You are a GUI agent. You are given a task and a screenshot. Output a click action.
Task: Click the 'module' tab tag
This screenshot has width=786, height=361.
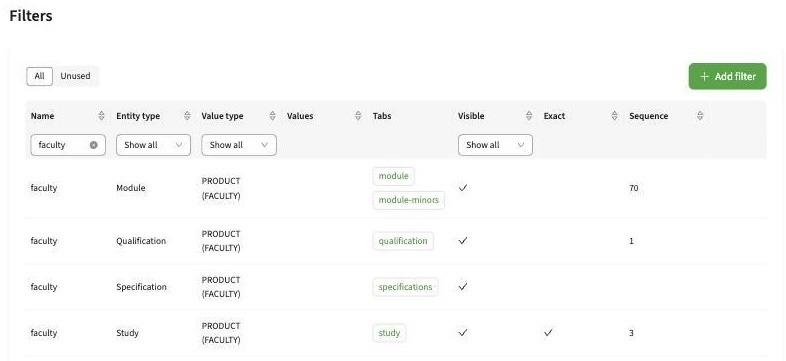[x=394, y=176]
